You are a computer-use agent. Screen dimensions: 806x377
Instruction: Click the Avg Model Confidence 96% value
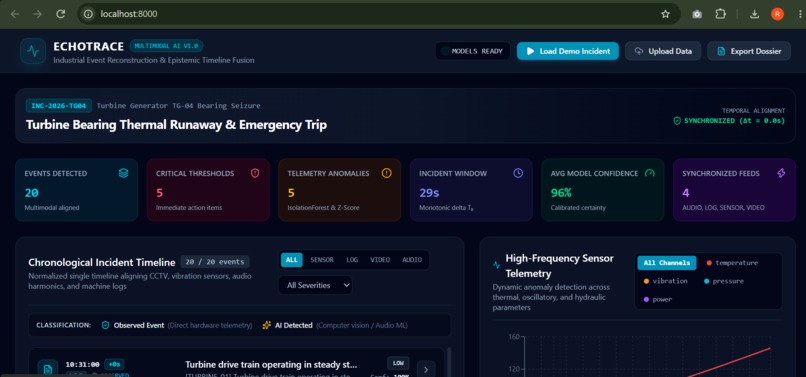pyautogui.click(x=561, y=193)
